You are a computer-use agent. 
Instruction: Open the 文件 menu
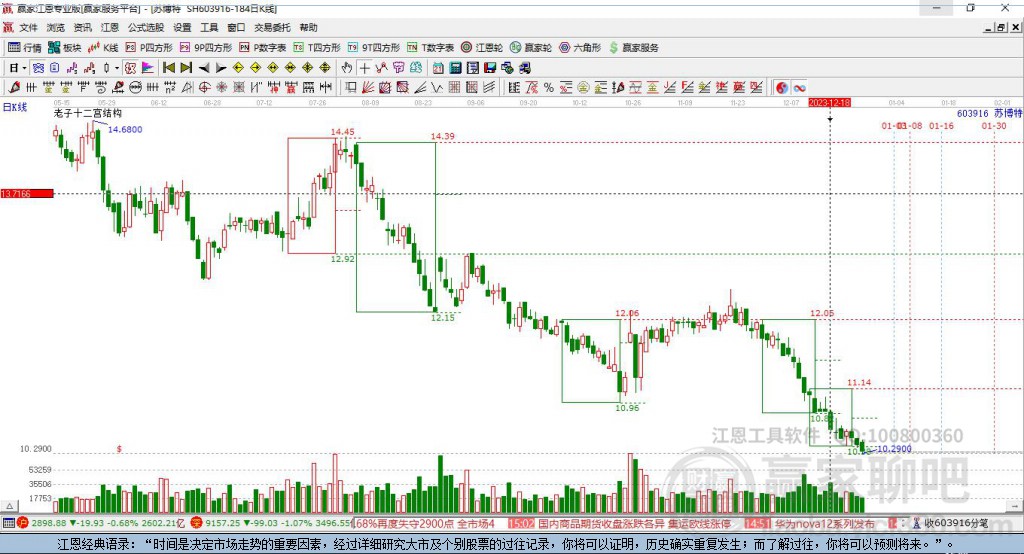(x=28, y=27)
